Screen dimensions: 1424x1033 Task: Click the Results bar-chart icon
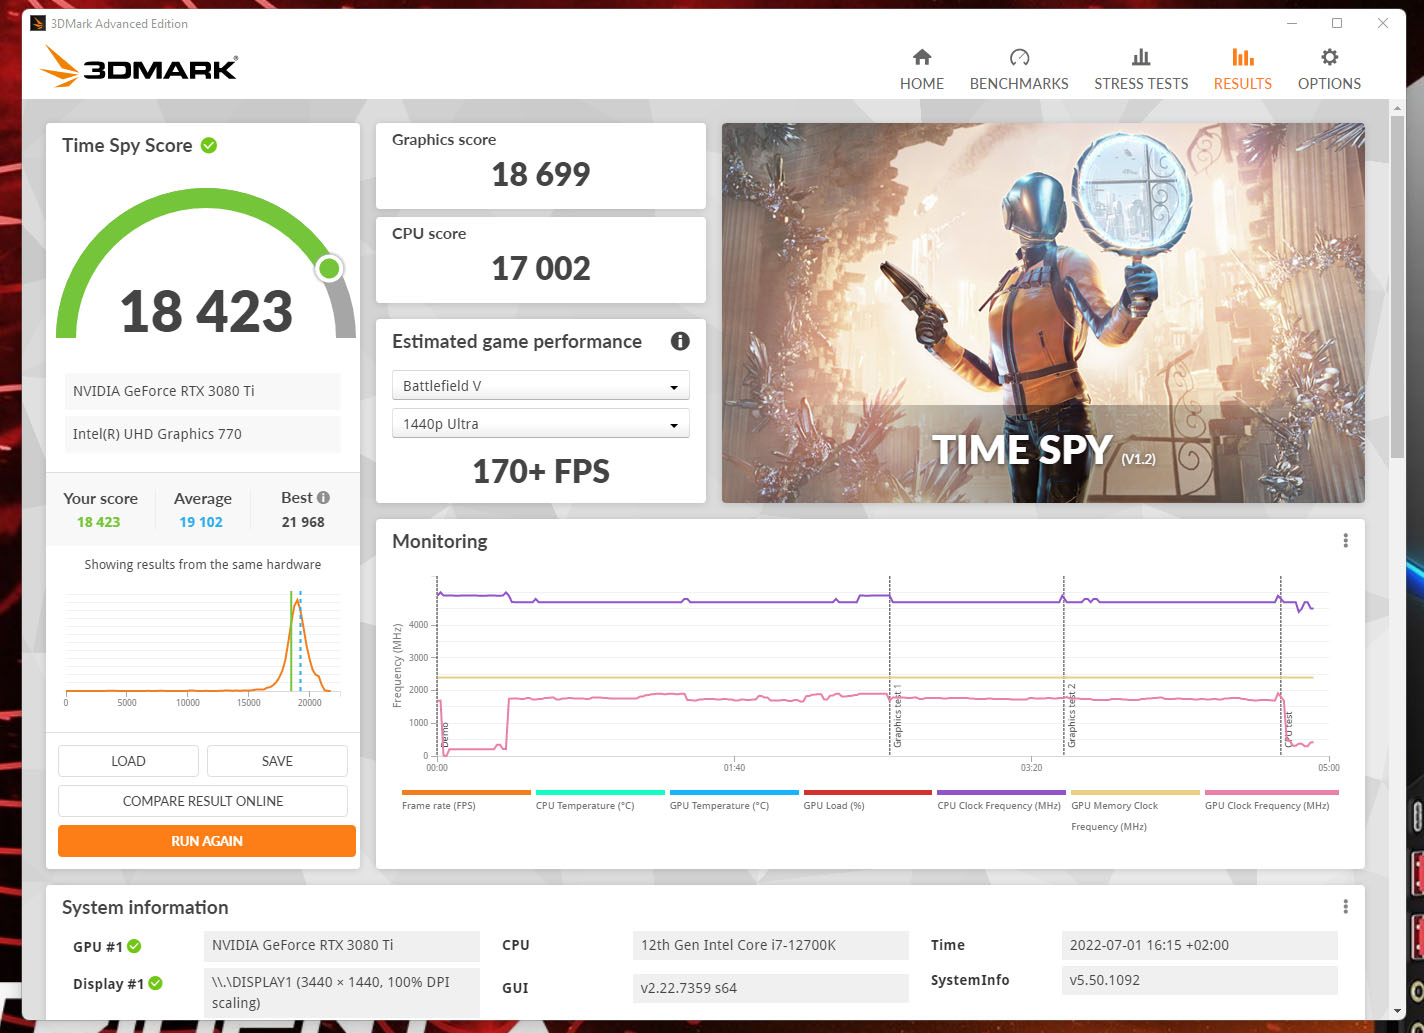[1243, 57]
